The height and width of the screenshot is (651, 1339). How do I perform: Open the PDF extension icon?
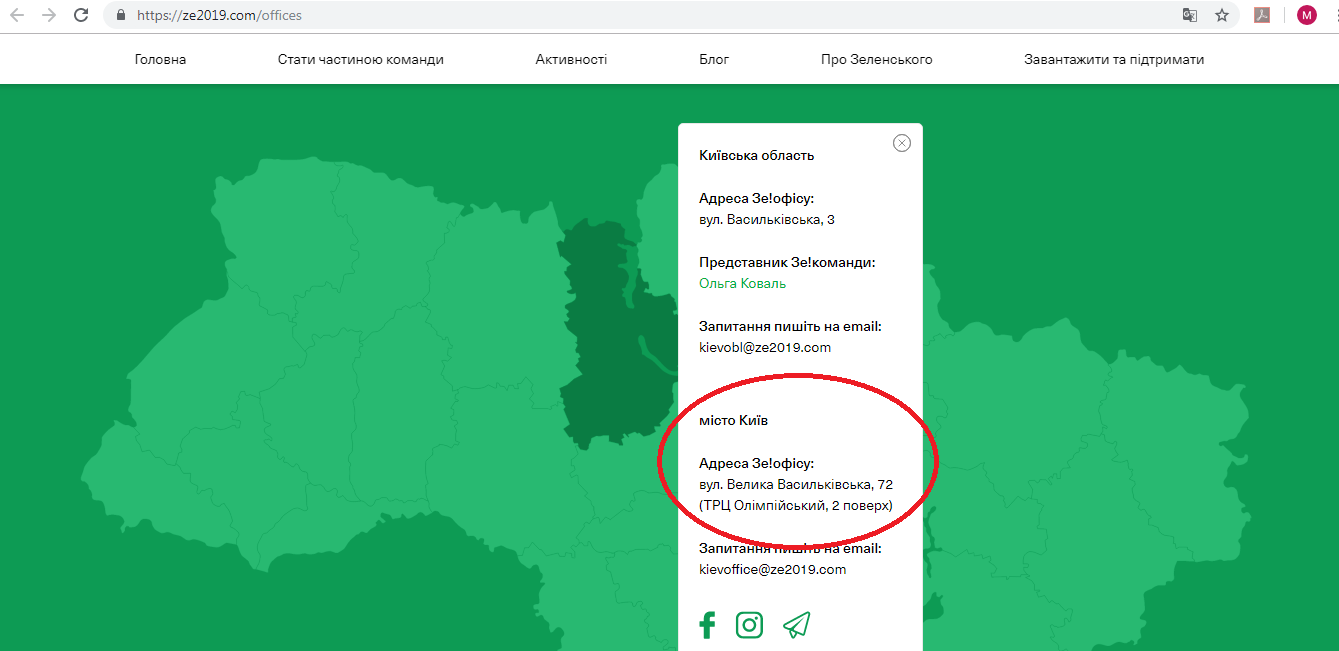[1263, 15]
